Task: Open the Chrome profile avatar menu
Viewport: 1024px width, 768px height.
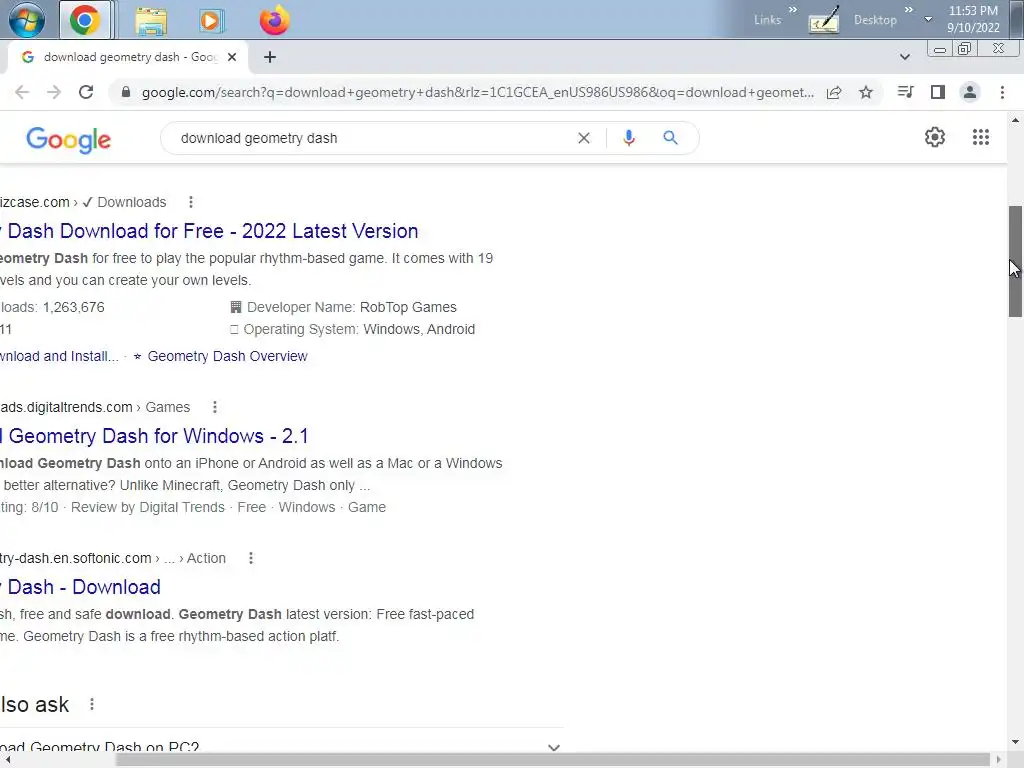Action: pos(970,92)
